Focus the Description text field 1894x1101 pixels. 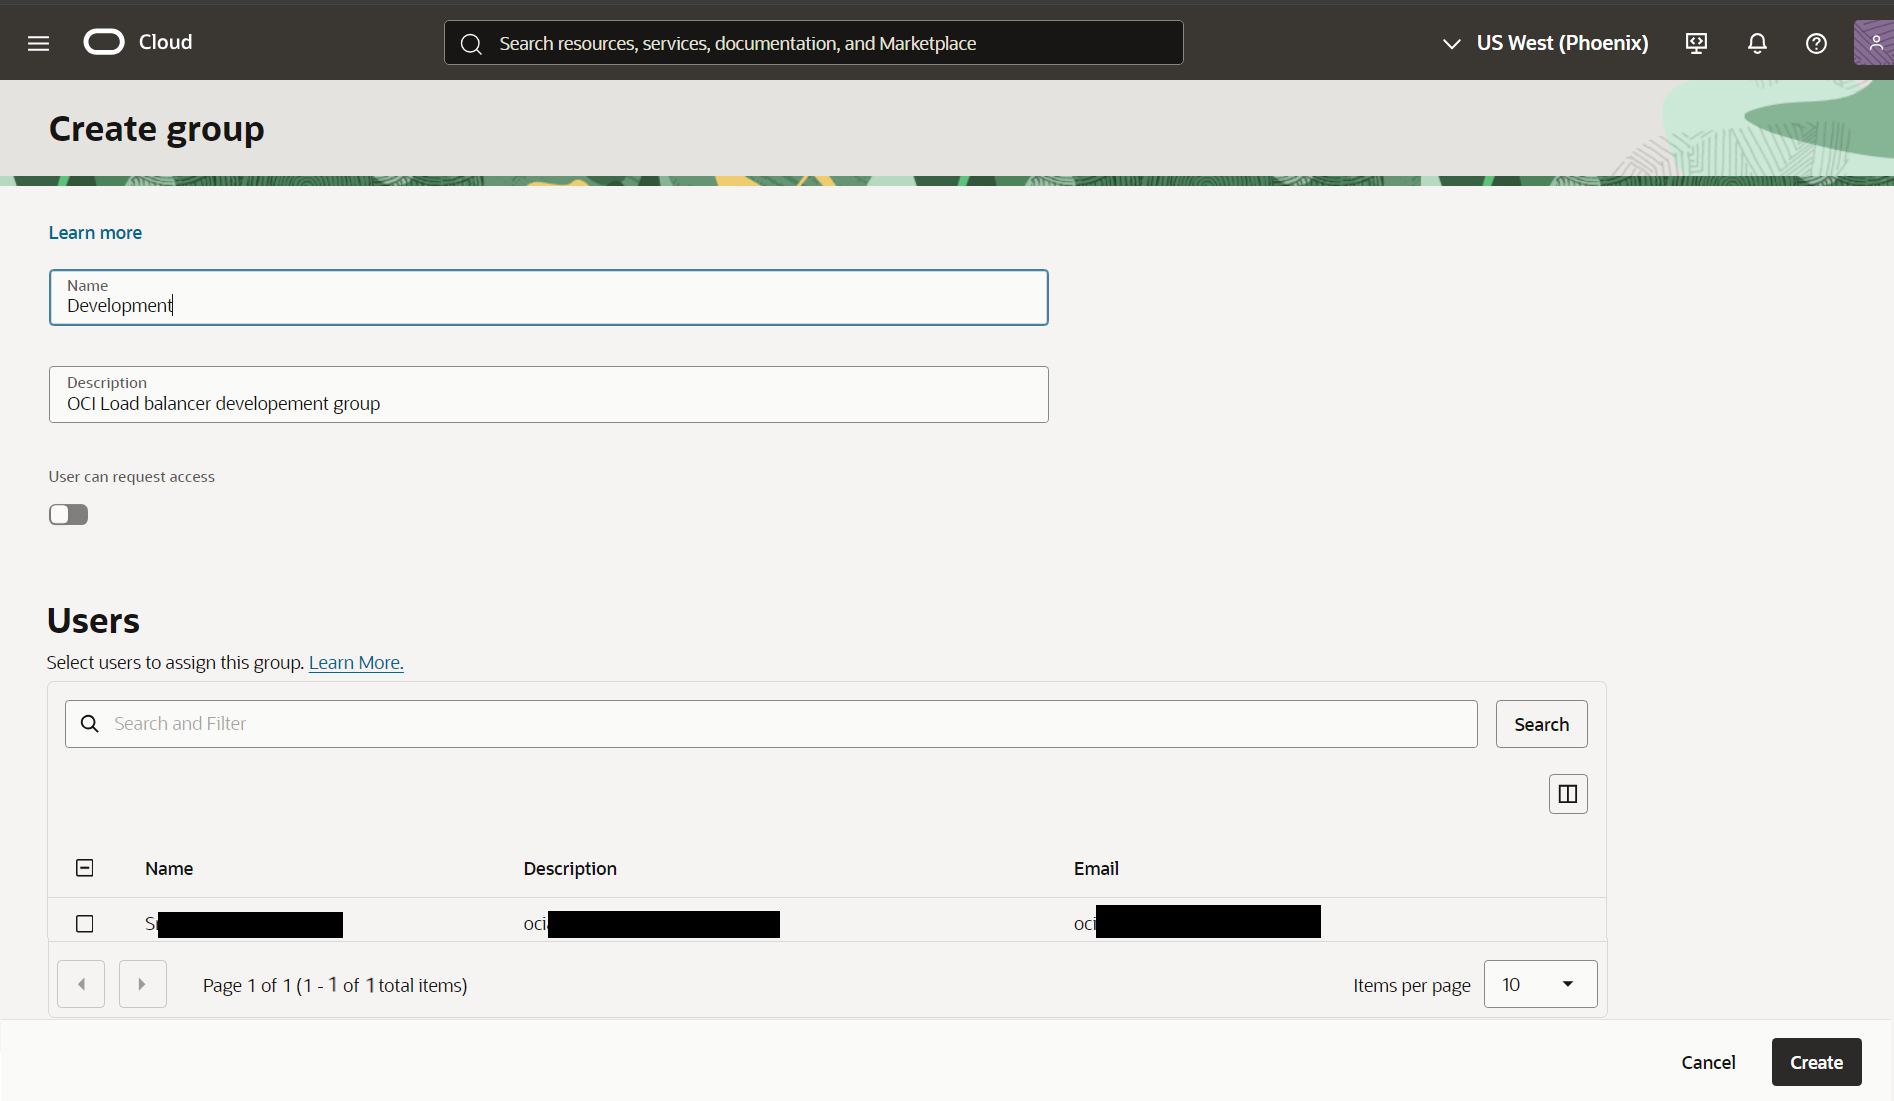[x=548, y=403]
